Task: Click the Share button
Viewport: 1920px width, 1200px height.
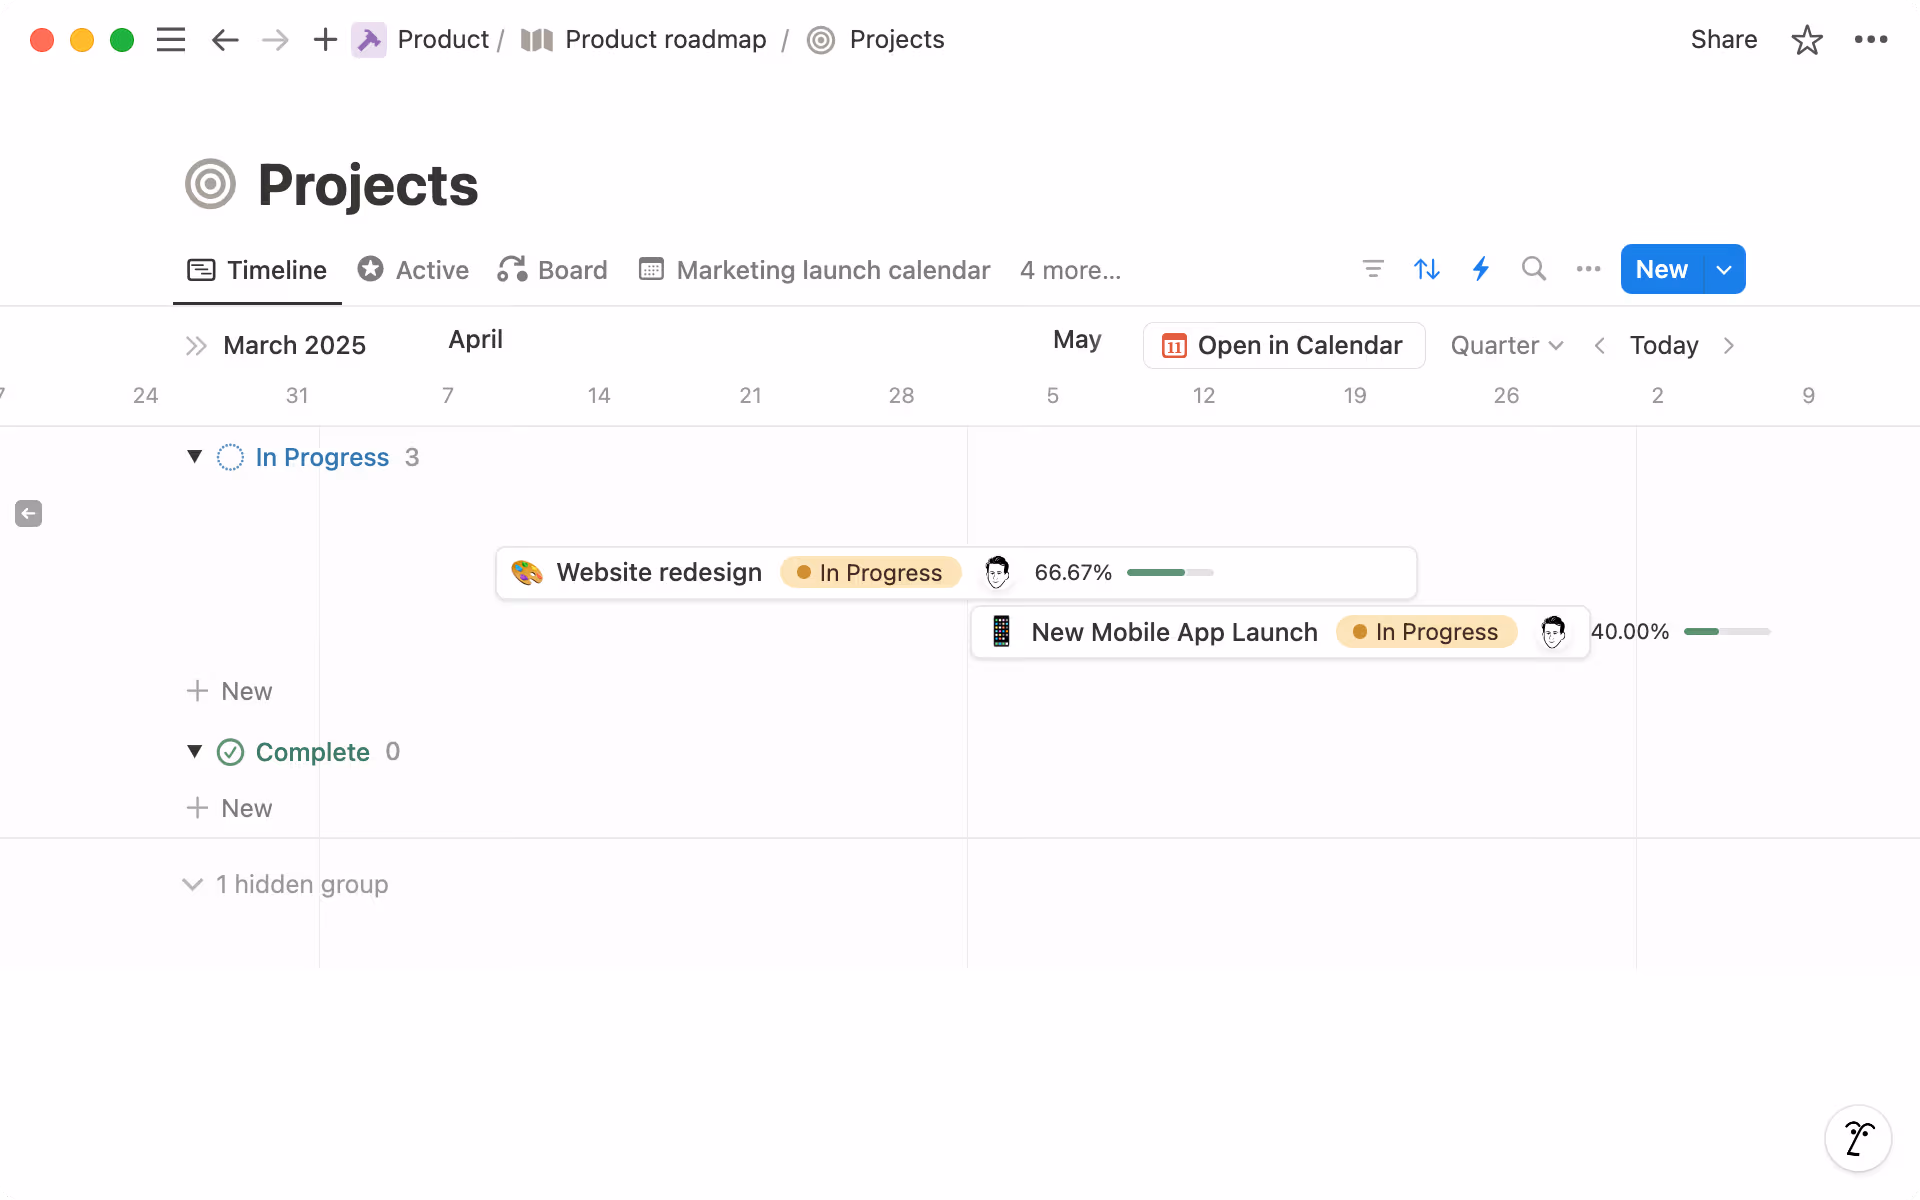Action: (1723, 40)
